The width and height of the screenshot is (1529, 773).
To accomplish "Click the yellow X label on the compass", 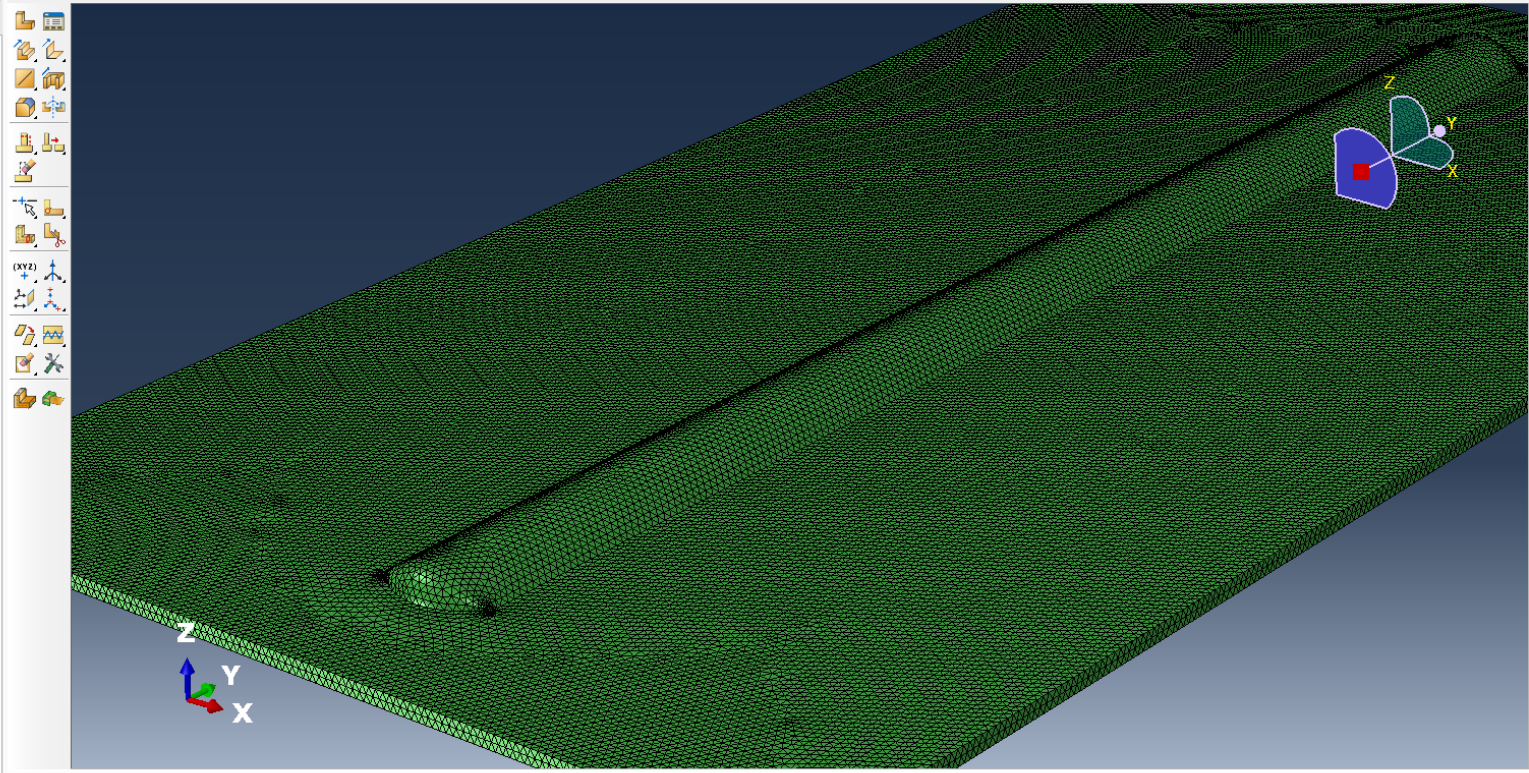I will point(1452,172).
